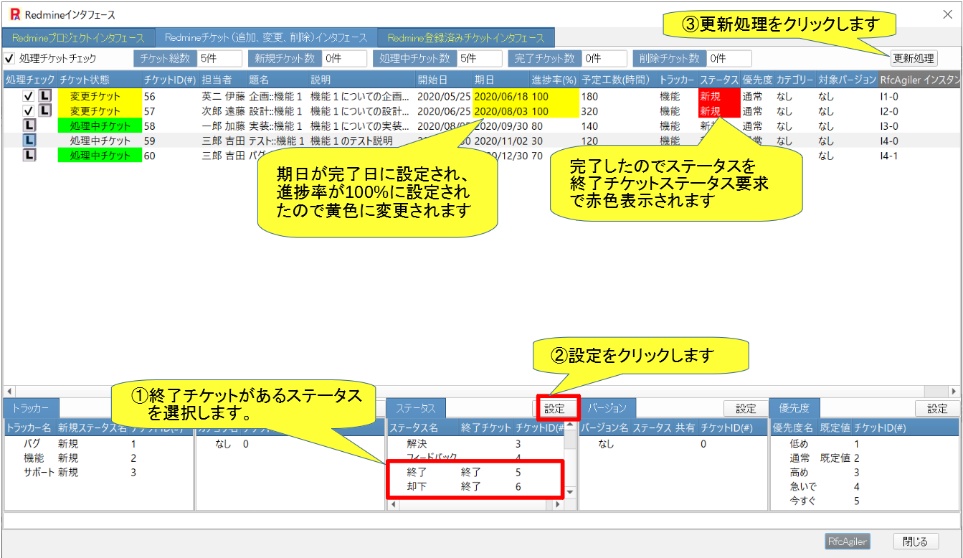Image resolution: width=963 pixels, height=558 pixels.
Task: Click the L icon in ticket 56 row
Action: [45, 96]
